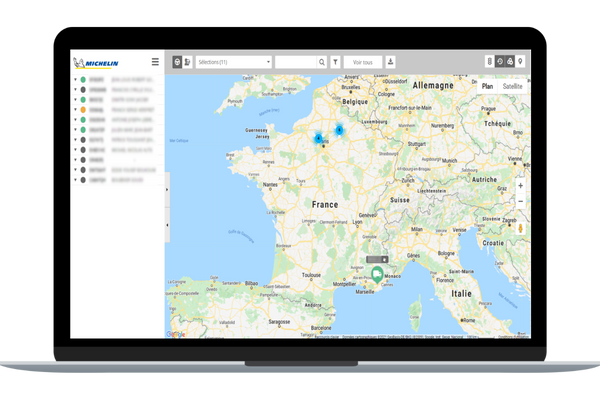
Task: Click the vehicle label above the truck marker
Action: (x=377, y=260)
